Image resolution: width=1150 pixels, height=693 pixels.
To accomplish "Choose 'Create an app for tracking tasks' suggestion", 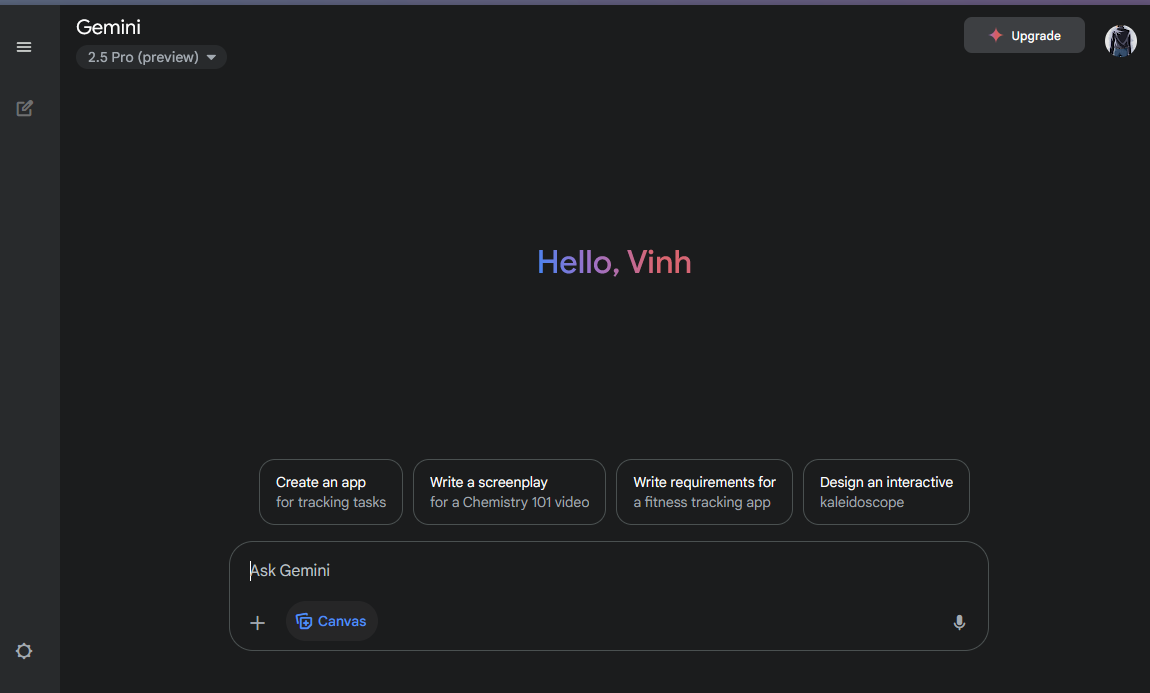I will pos(331,492).
